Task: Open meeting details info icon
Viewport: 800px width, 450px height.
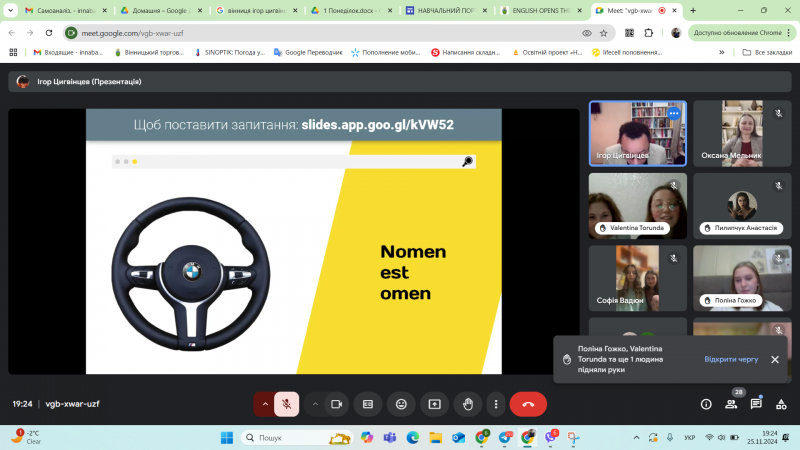Action: [706, 404]
